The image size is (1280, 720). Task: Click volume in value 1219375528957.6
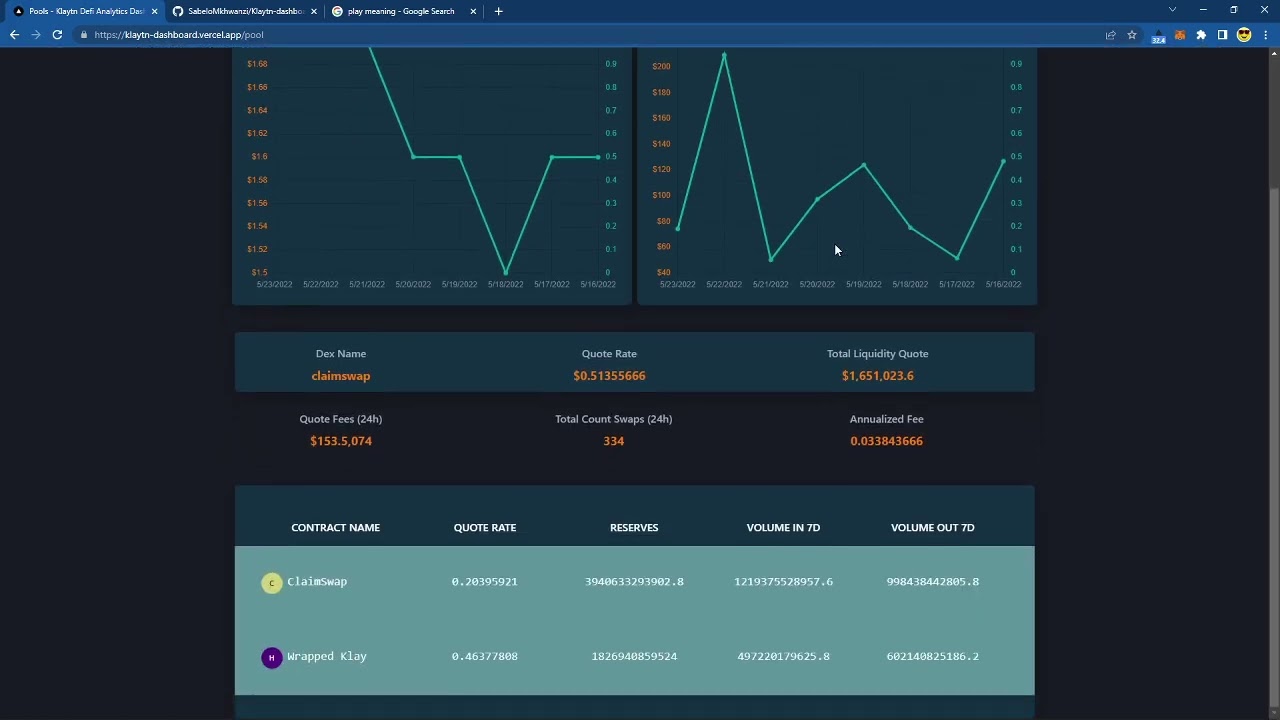pos(783,581)
